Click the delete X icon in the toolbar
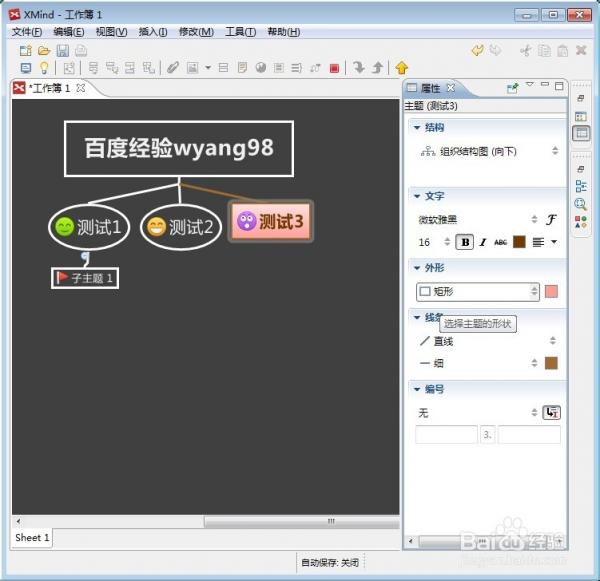600x581 pixels. pyautogui.click(x=581, y=50)
